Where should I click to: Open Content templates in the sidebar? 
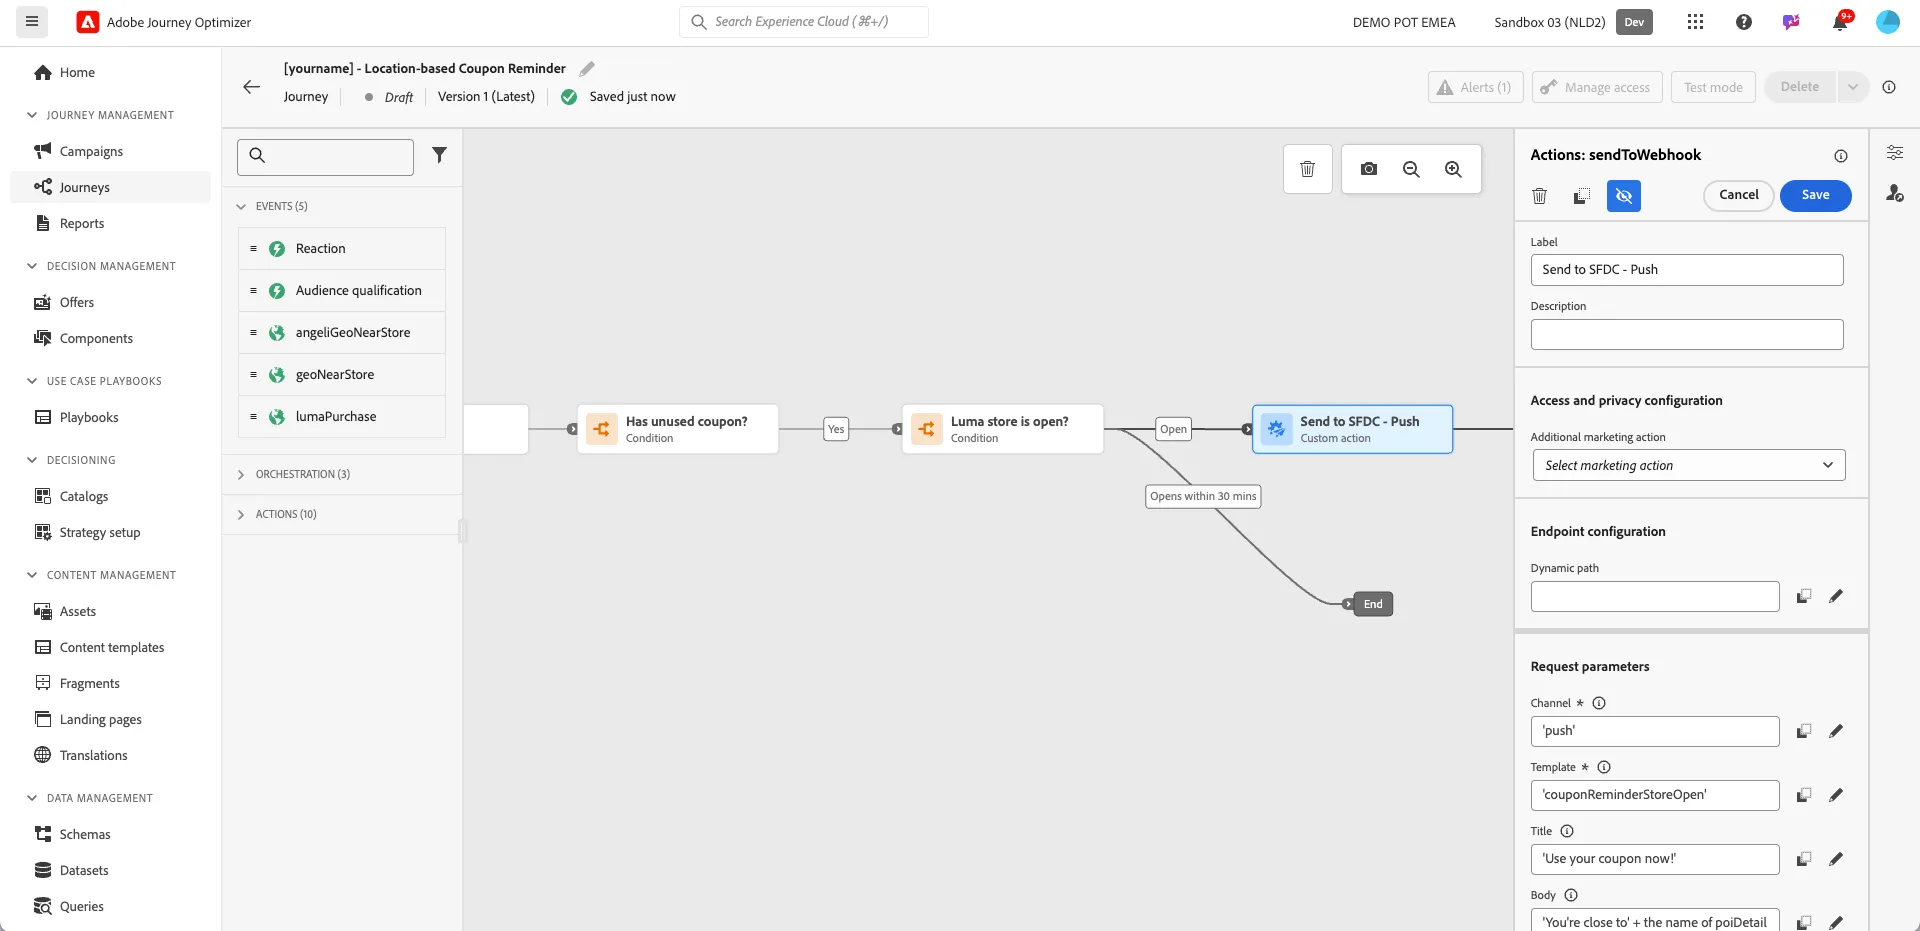click(x=110, y=647)
